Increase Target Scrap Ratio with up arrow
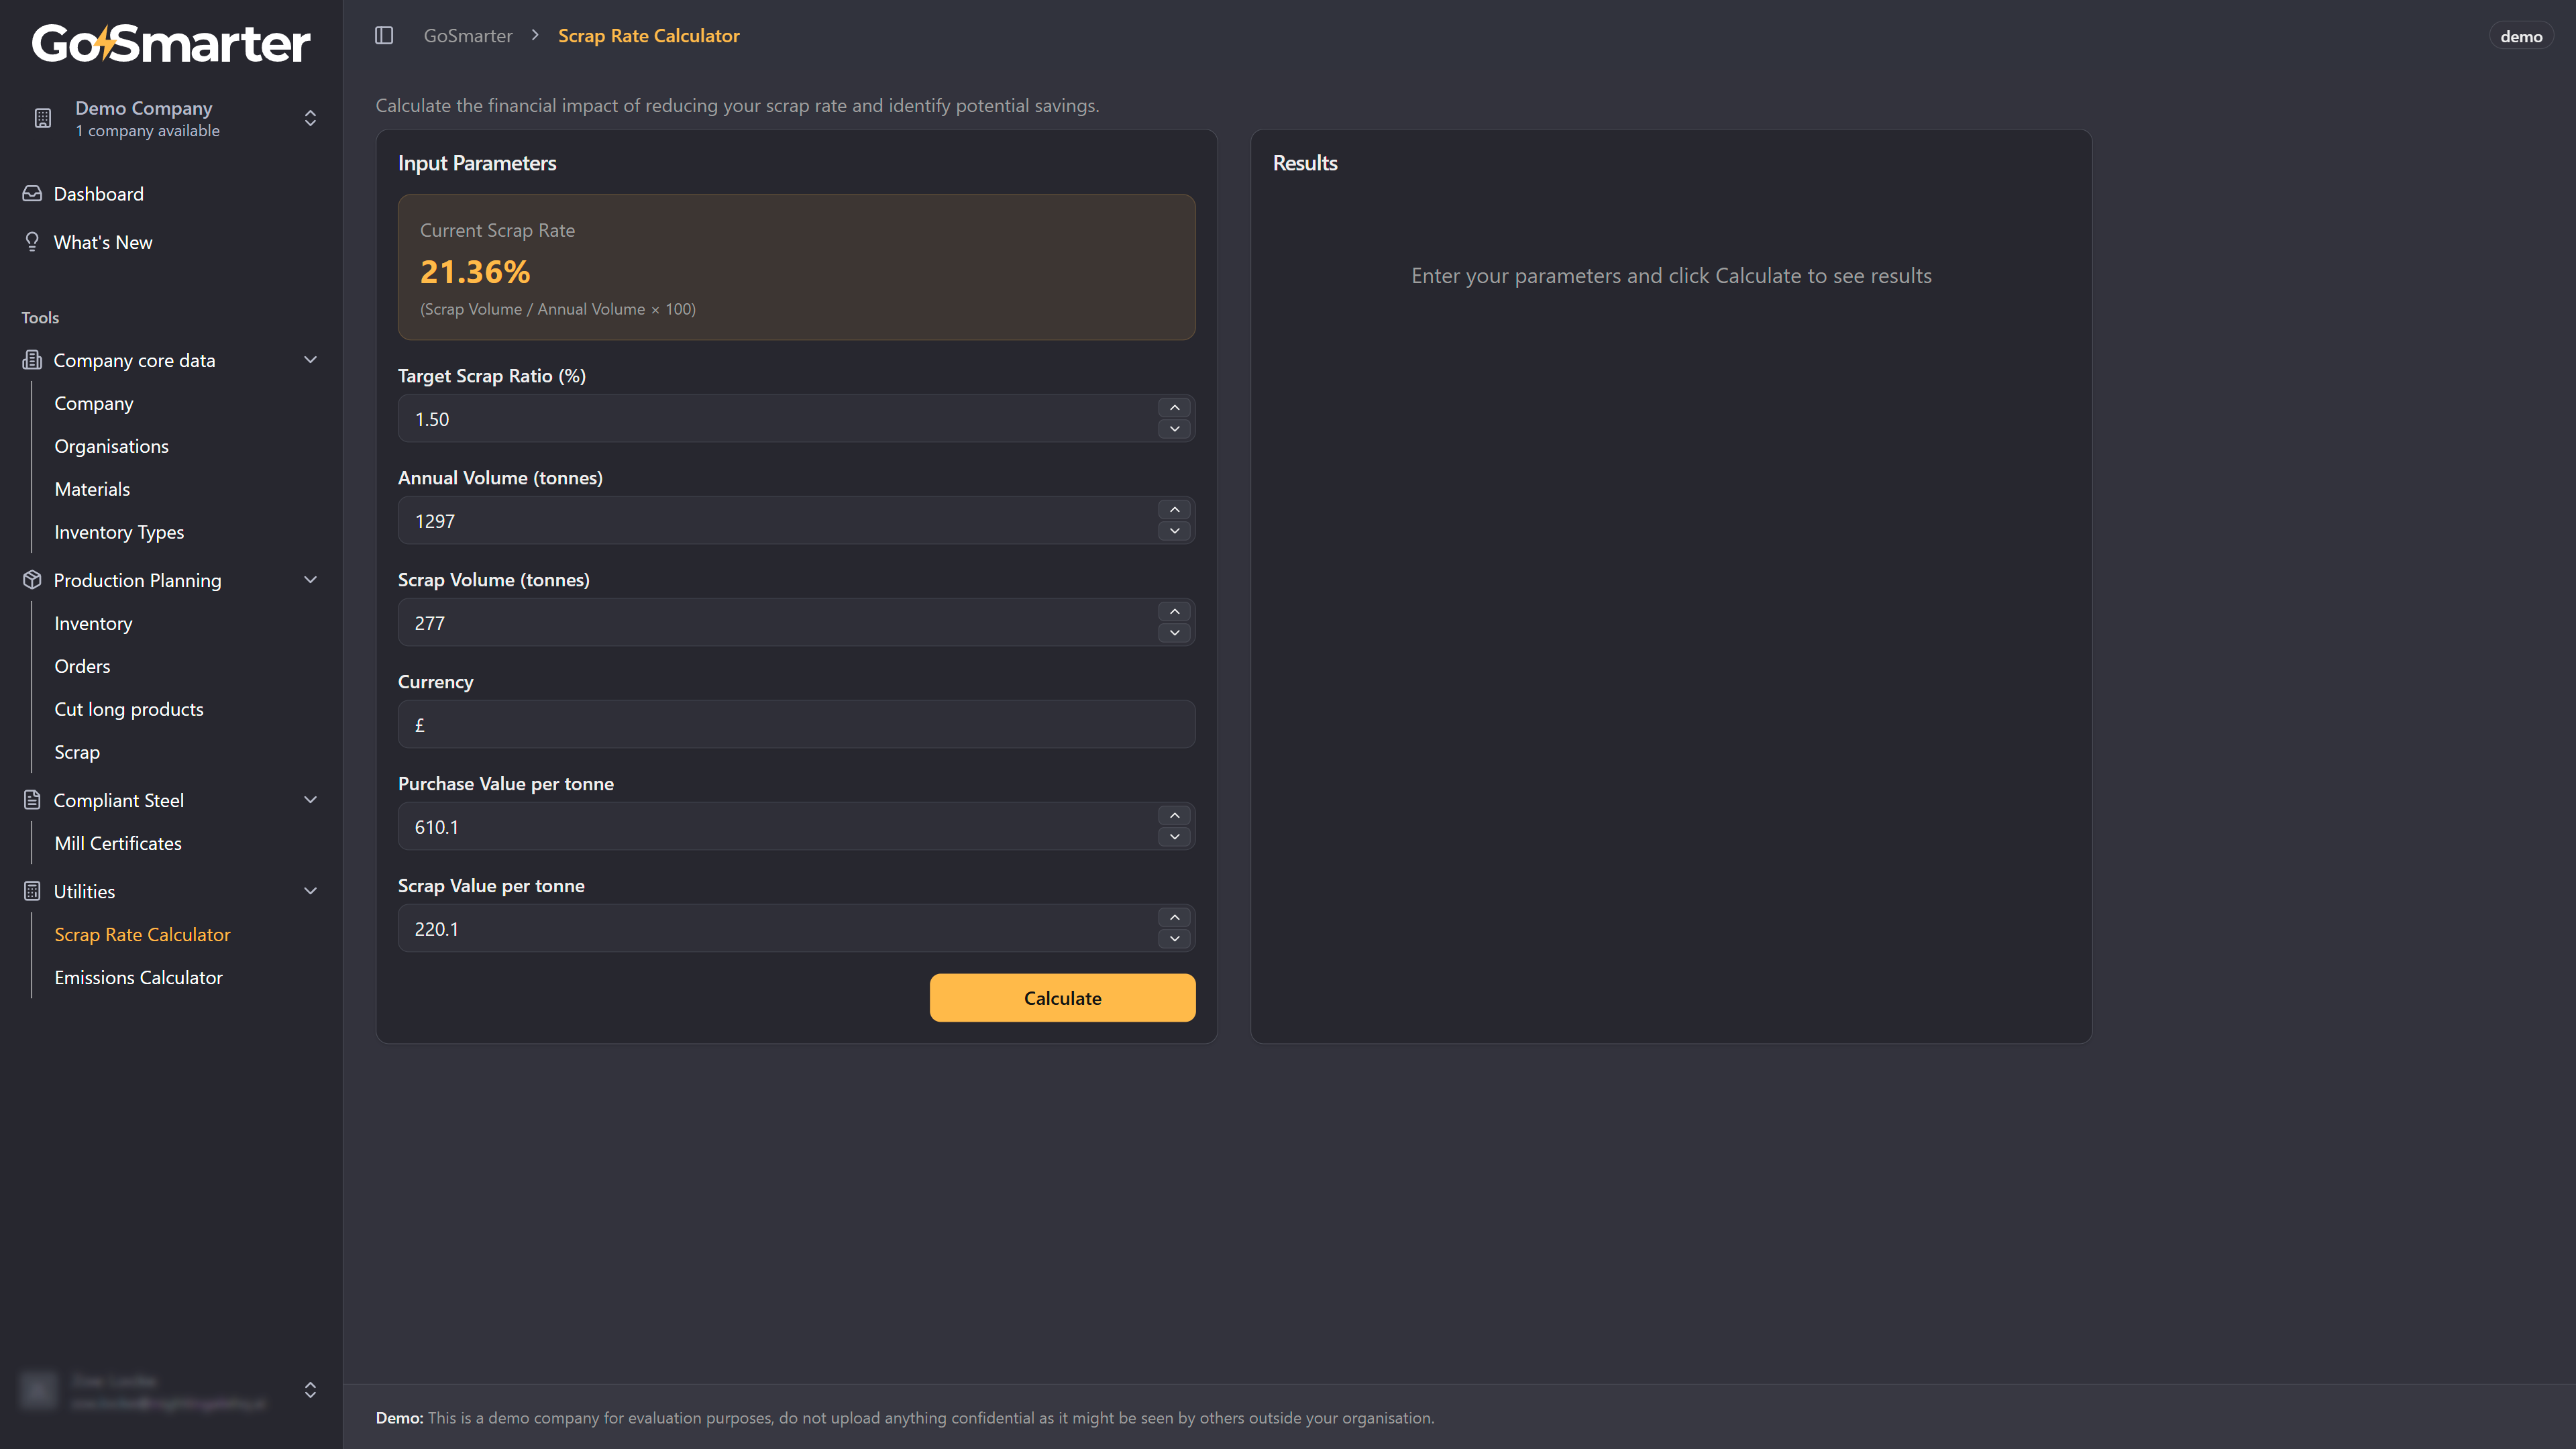The width and height of the screenshot is (2576, 1449). tap(1174, 408)
